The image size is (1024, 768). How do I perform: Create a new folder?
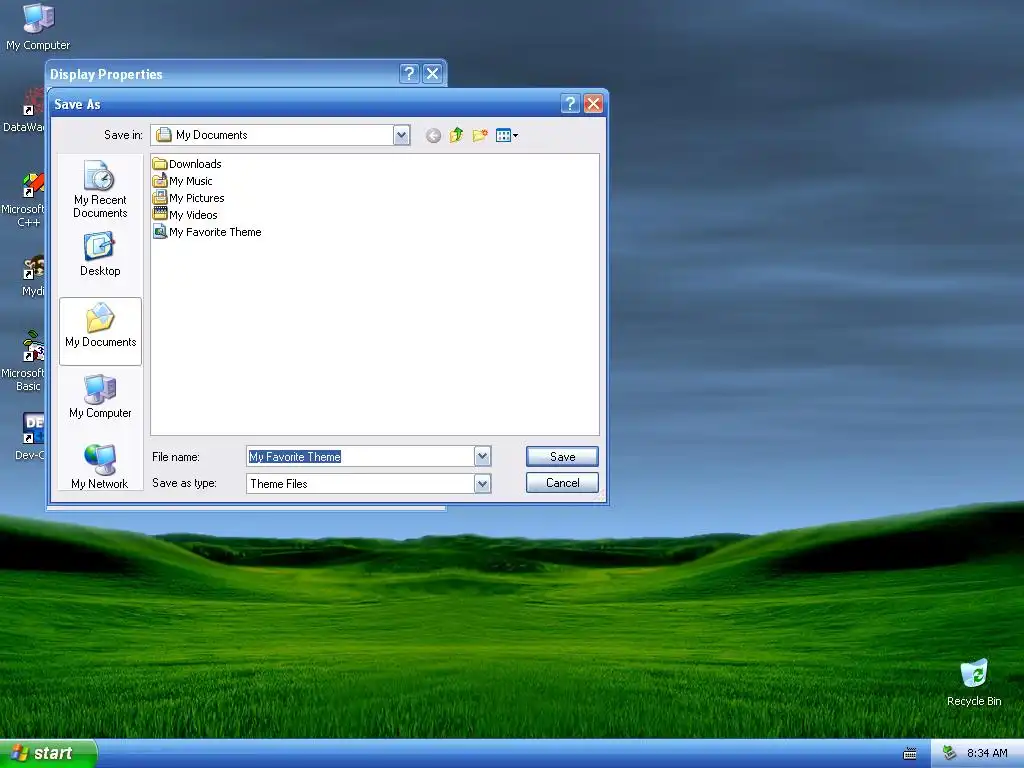coord(480,135)
